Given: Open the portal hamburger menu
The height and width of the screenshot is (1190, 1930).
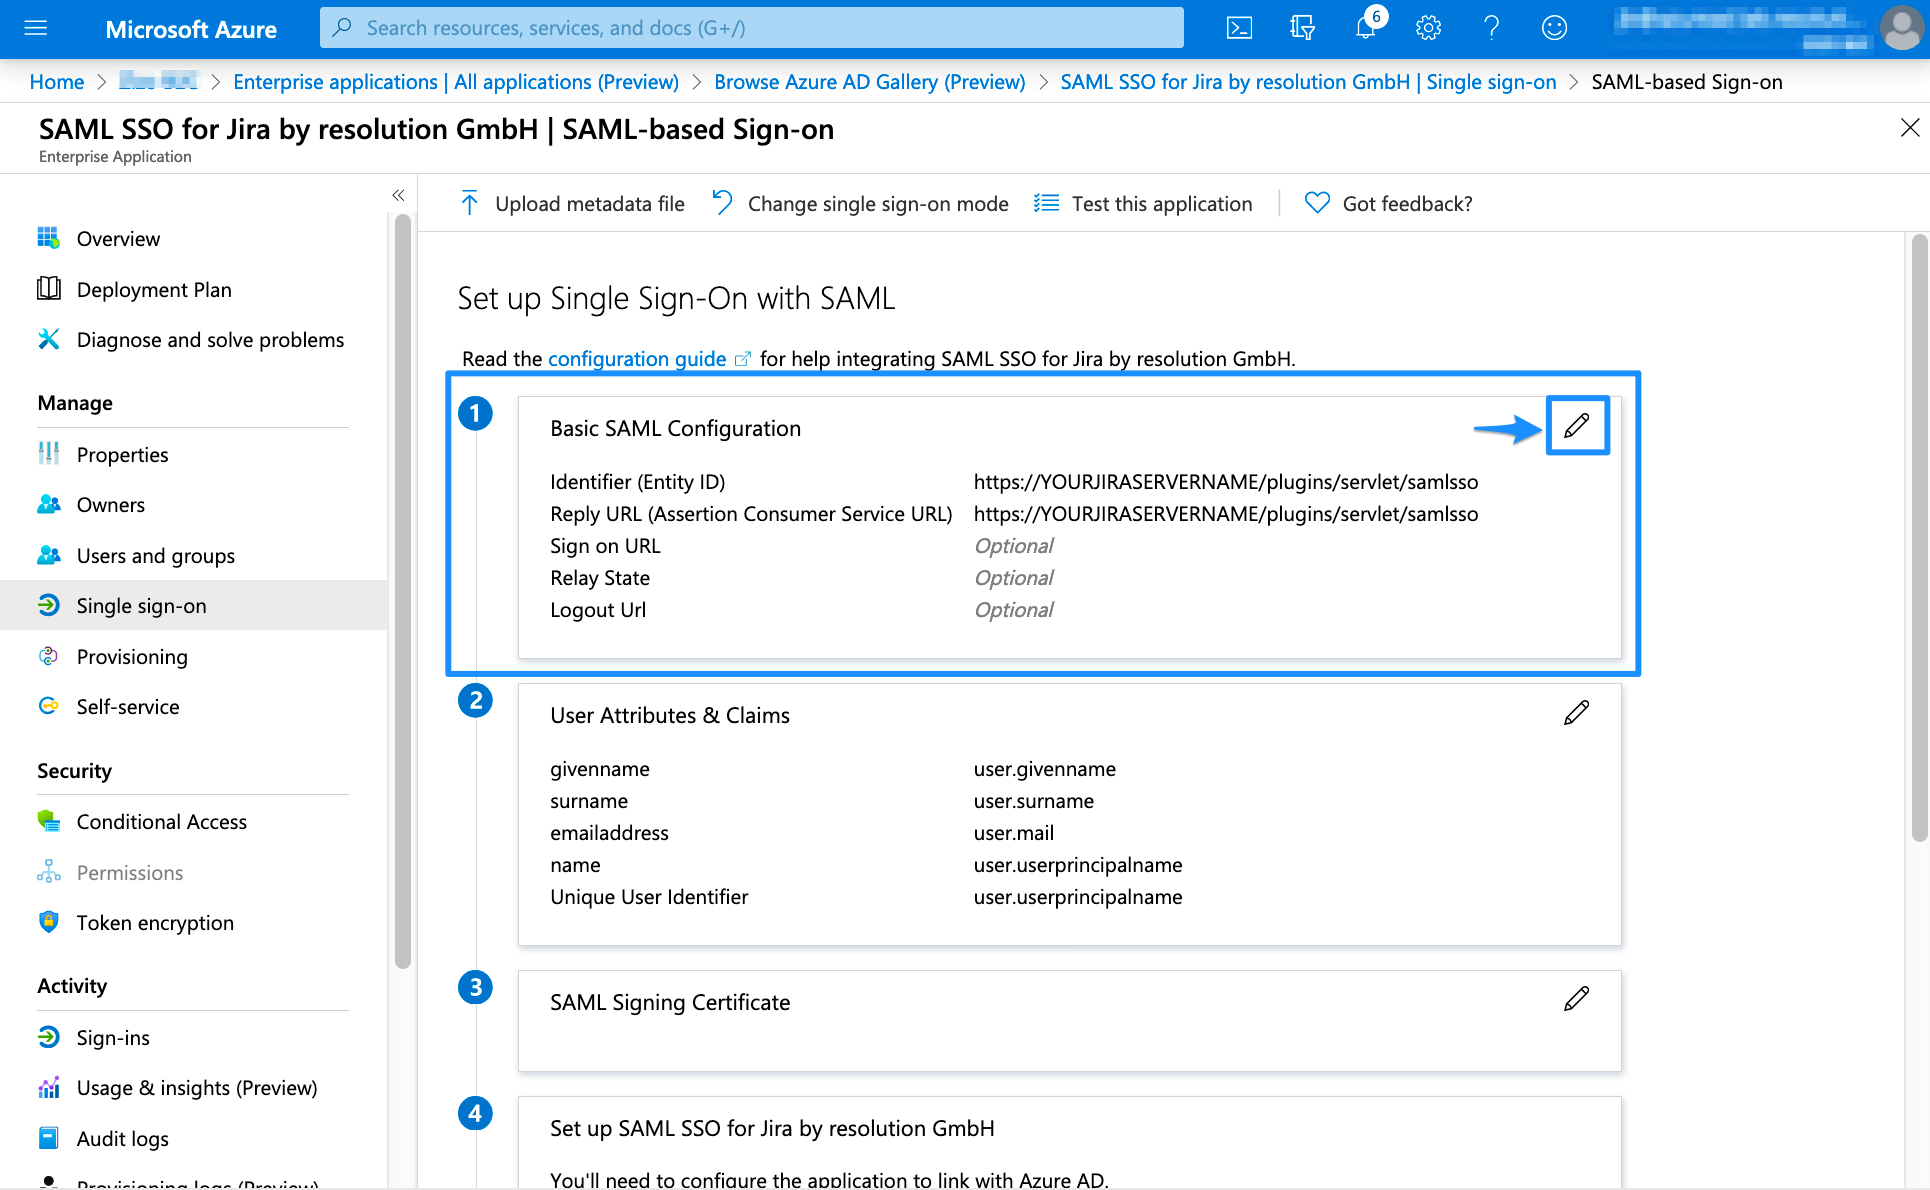Looking at the screenshot, I should click(x=36, y=28).
